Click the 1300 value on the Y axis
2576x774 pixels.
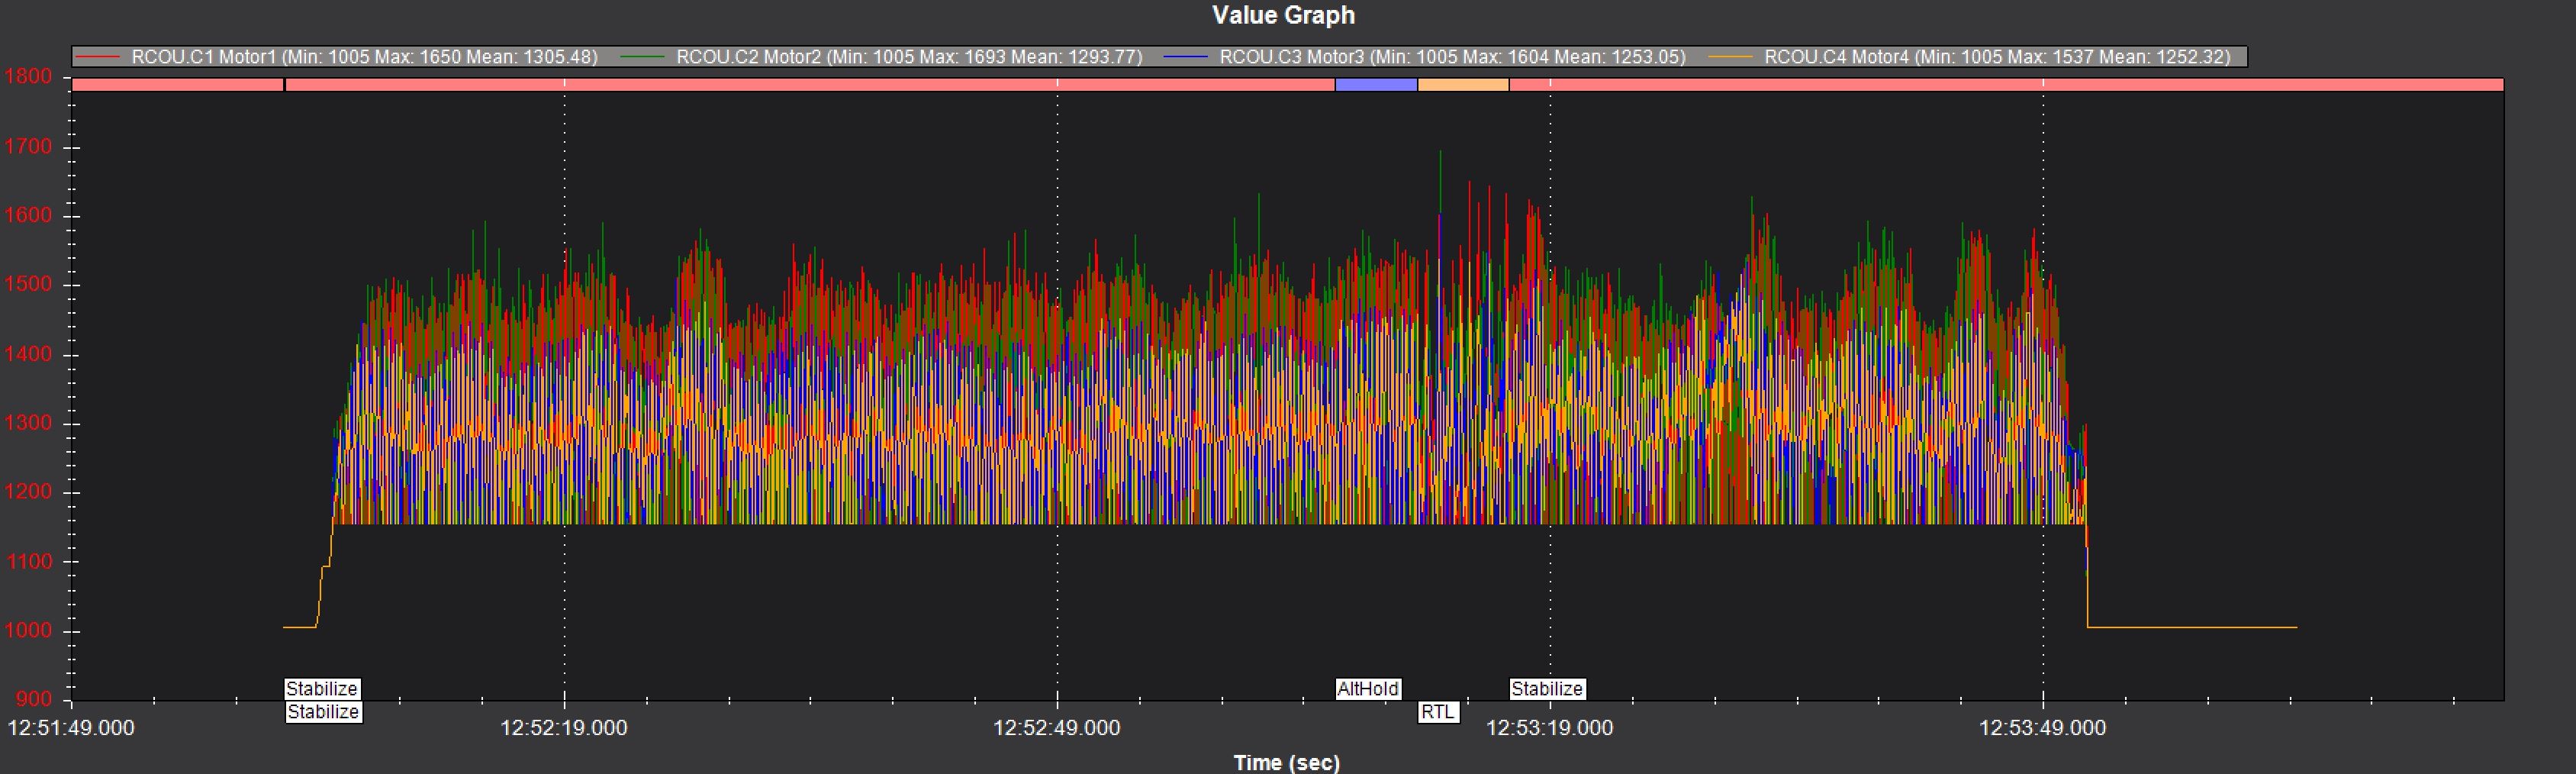point(28,423)
